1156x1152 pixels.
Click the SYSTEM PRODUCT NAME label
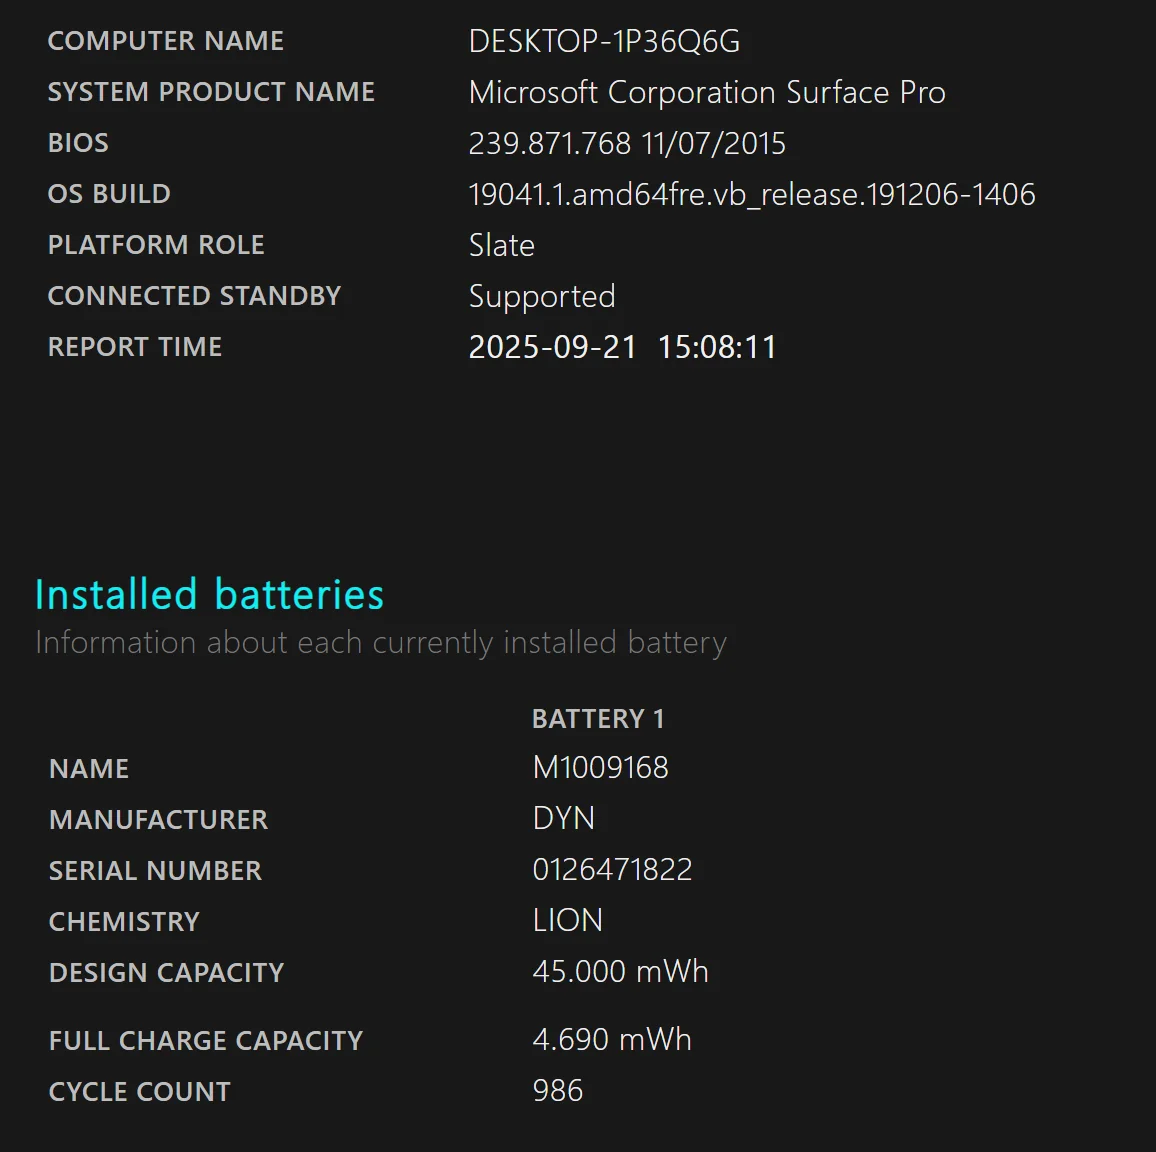pyautogui.click(x=211, y=92)
